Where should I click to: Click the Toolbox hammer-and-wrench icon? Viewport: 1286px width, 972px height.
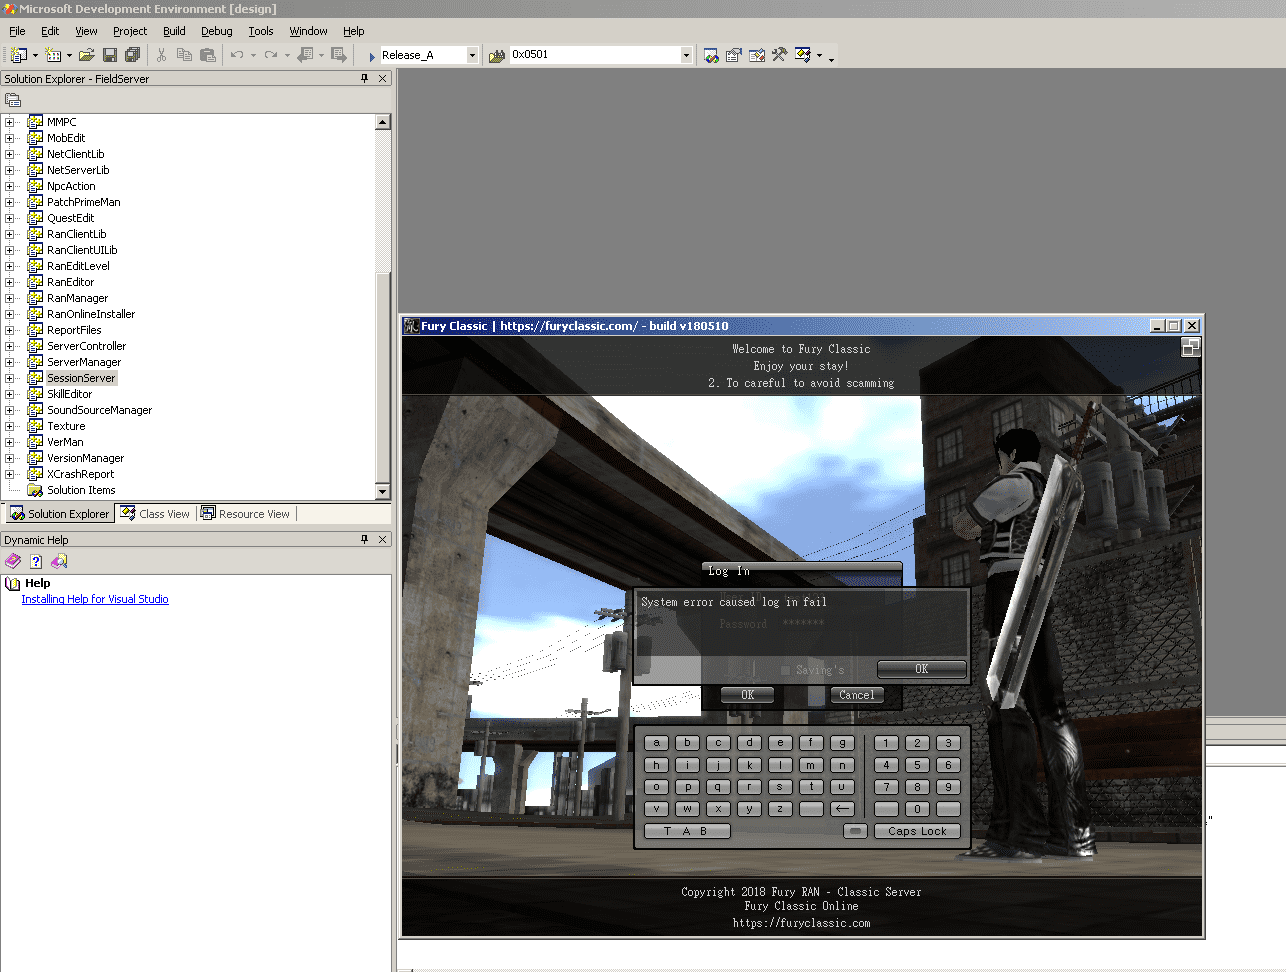pos(779,55)
